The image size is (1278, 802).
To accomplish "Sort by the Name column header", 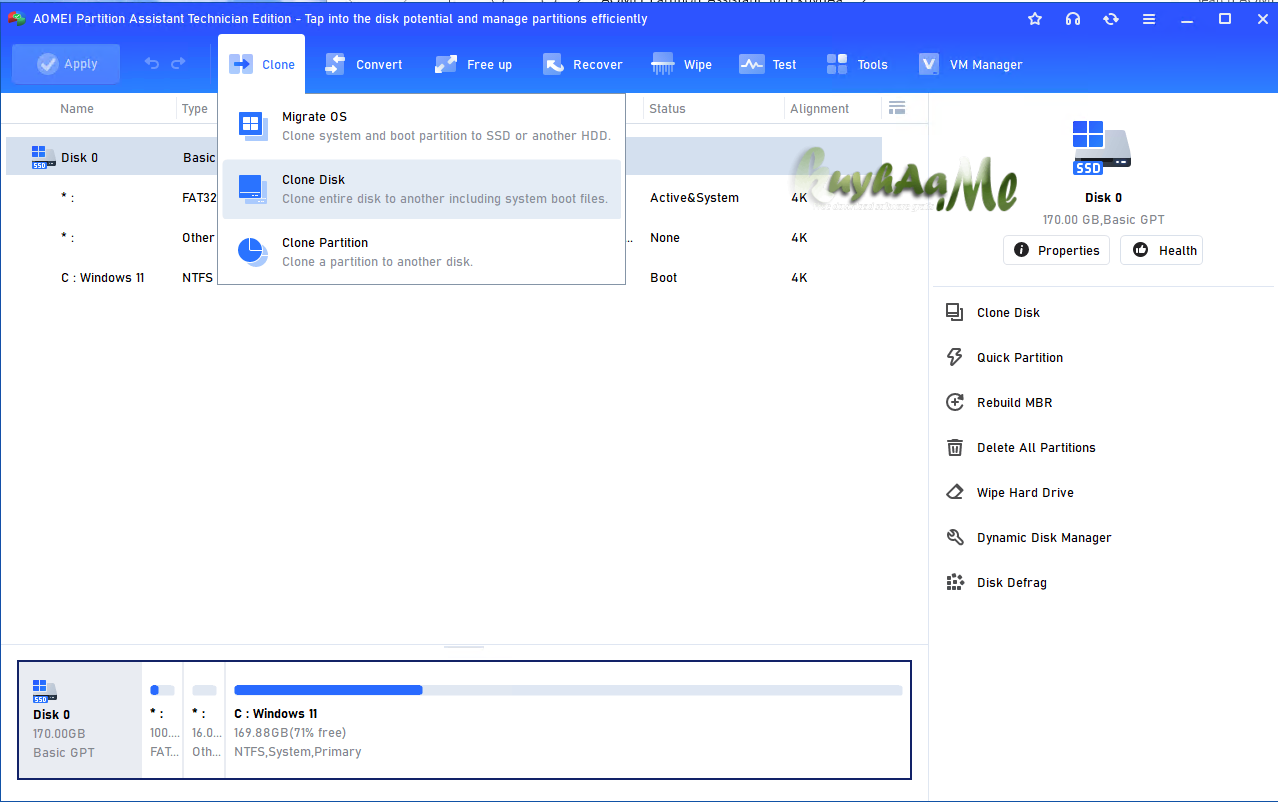I will 77,108.
